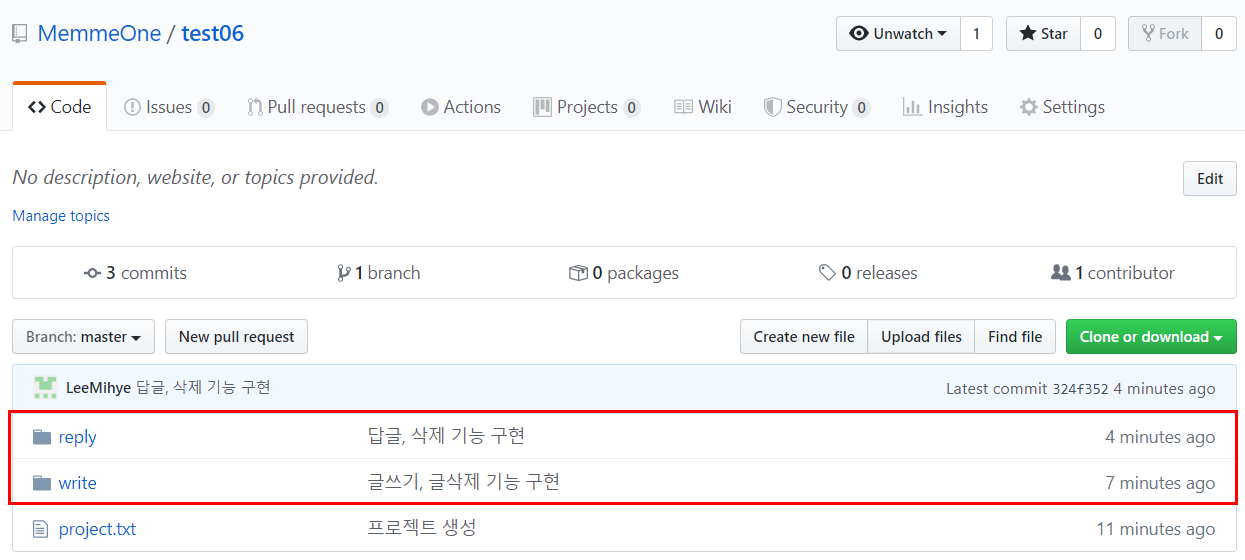Click the commits history clock icon
This screenshot has height=560, width=1245.
pyautogui.click(x=93, y=273)
